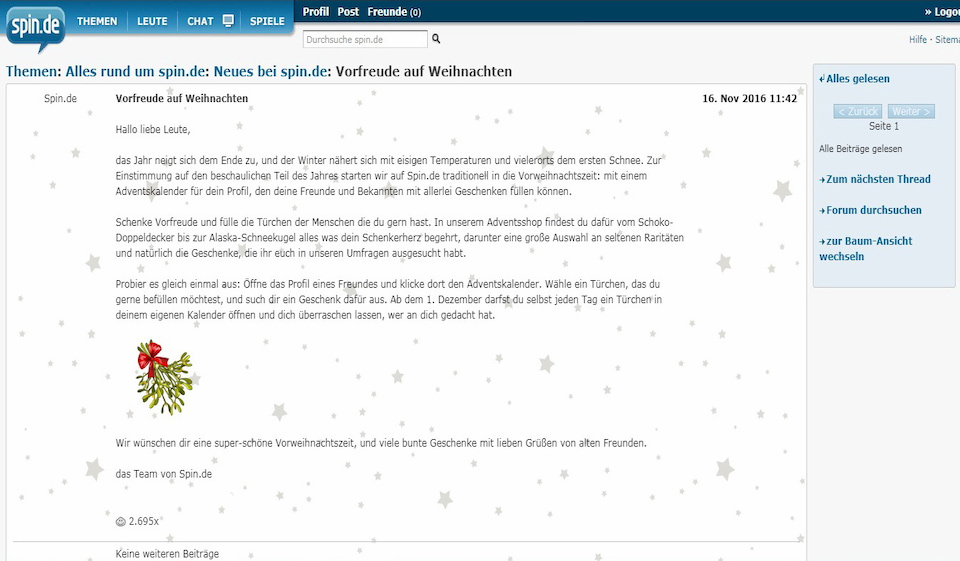Screen dimensions: 960x561
Task: Click the Weiter button
Action: 911,111
